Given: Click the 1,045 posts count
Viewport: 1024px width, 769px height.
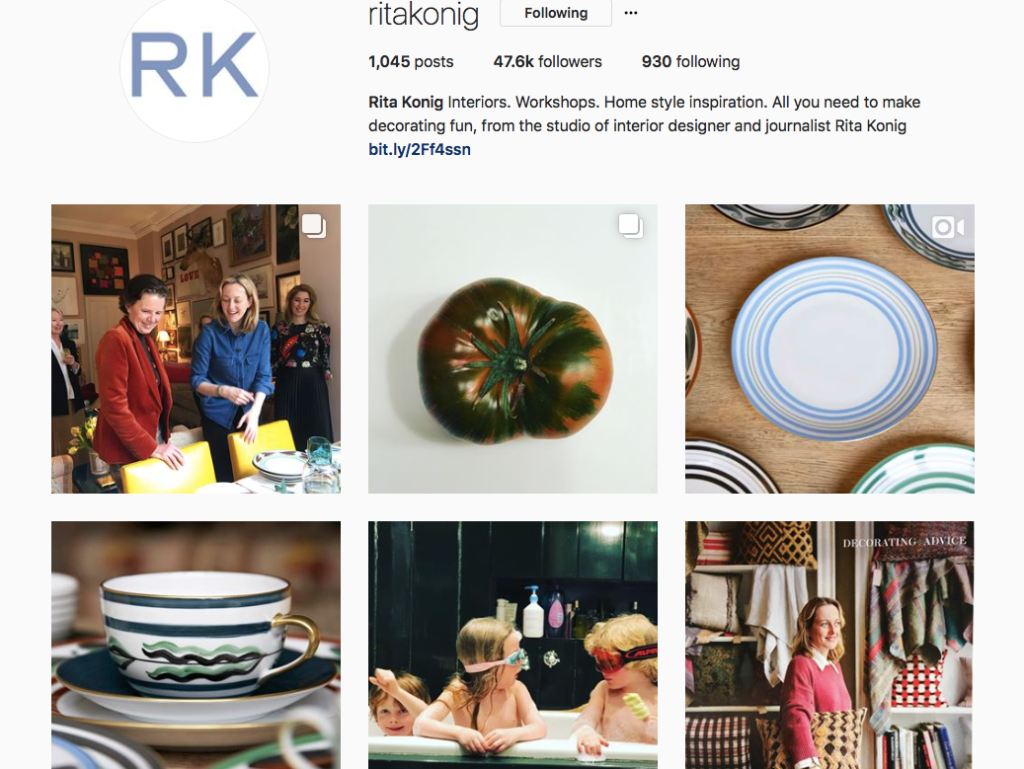Looking at the screenshot, I should coord(411,61).
